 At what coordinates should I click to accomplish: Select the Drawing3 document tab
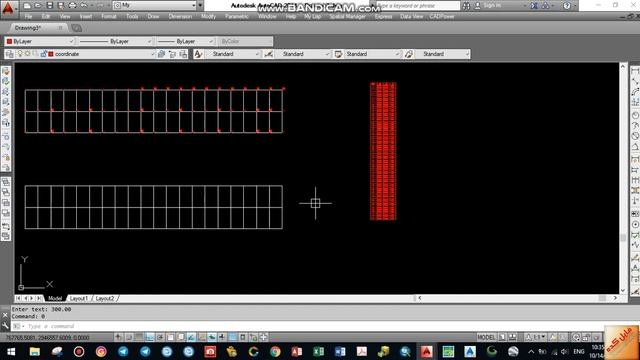click(x=38, y=28)
